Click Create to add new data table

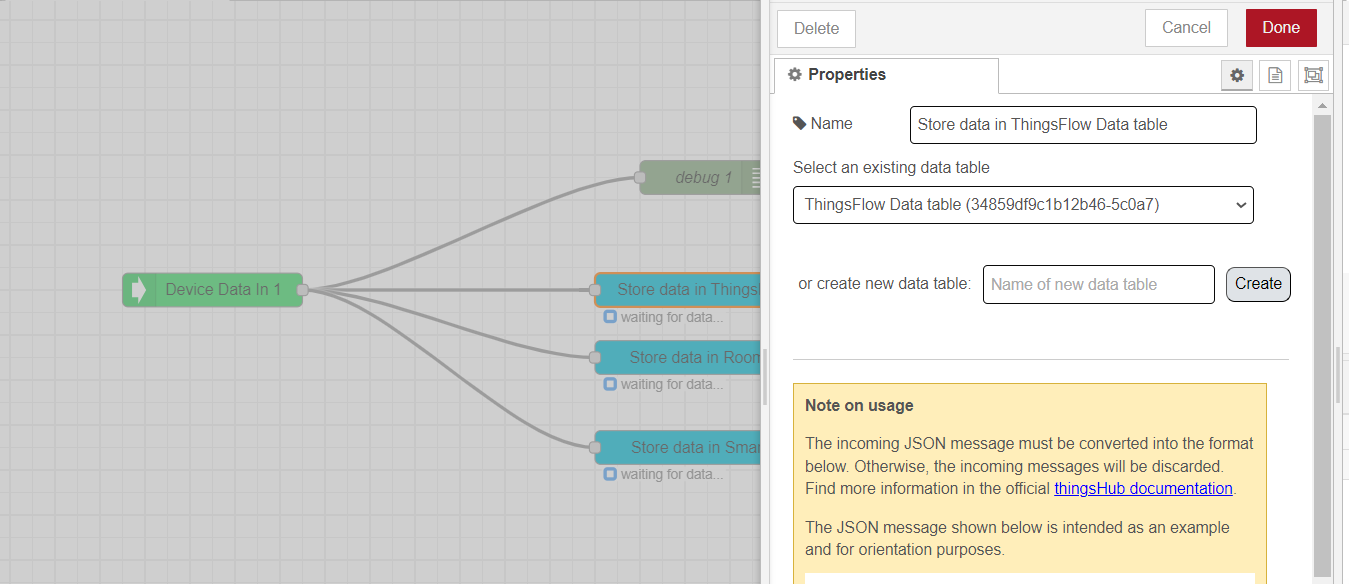pyautogui.click(x=1258, y=284)
